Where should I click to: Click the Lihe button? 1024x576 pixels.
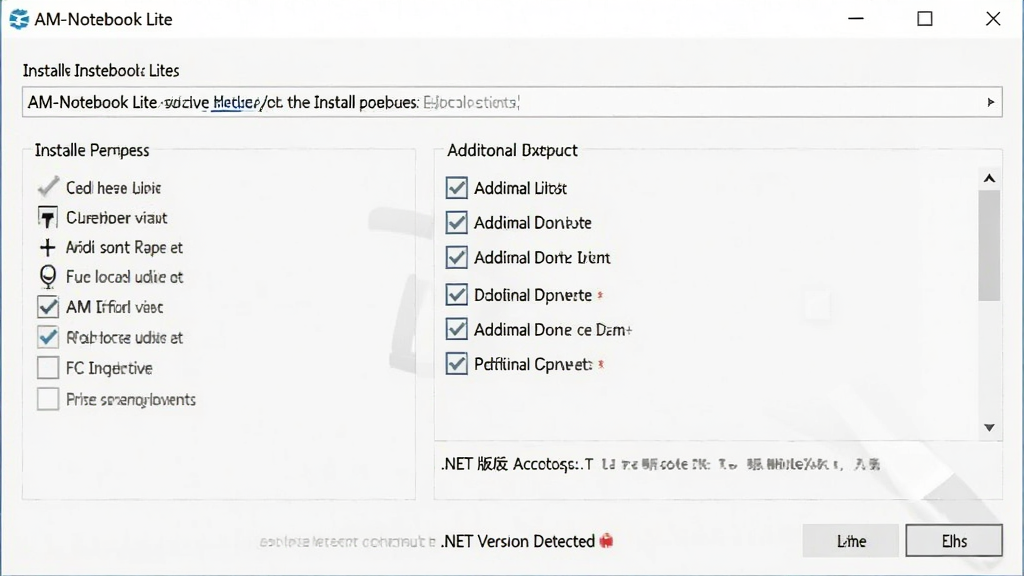click(851, 541)
